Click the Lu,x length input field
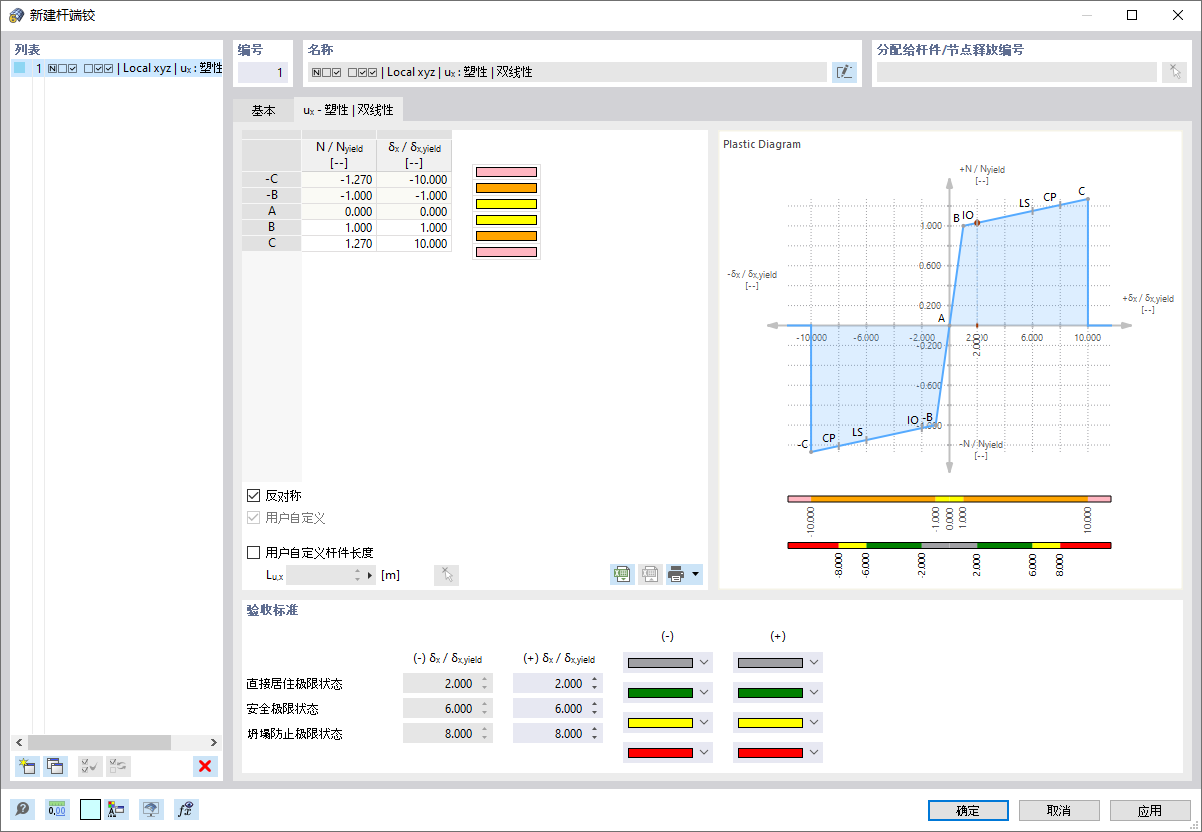This screenshot has width=1202, height=832. pyautogui.click(x=320, y=575)
